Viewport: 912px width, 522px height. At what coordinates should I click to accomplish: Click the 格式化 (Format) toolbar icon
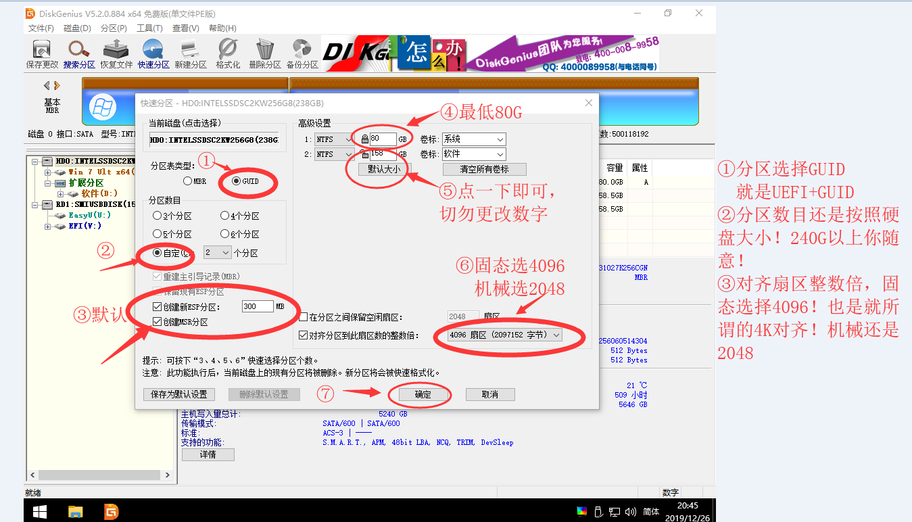(227, 52)
